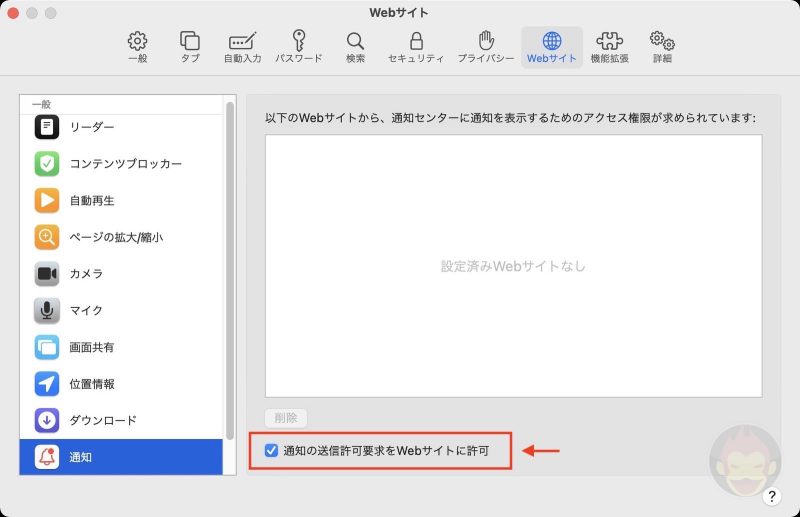This screenshot has width=800, height=517.
Task: Select the 自動再生 text label
Action: pos(92,200)
